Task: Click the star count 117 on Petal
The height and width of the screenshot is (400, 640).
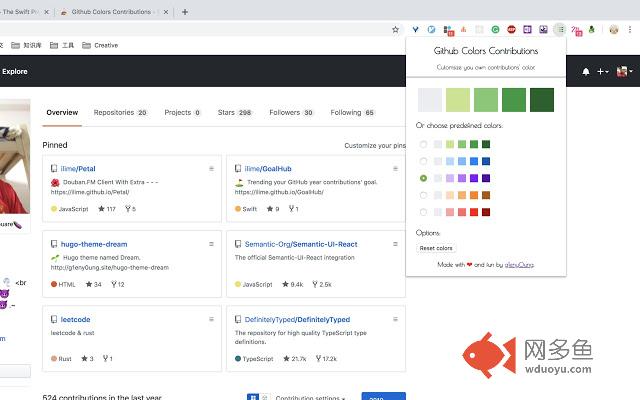Action: tap(107, 209)
